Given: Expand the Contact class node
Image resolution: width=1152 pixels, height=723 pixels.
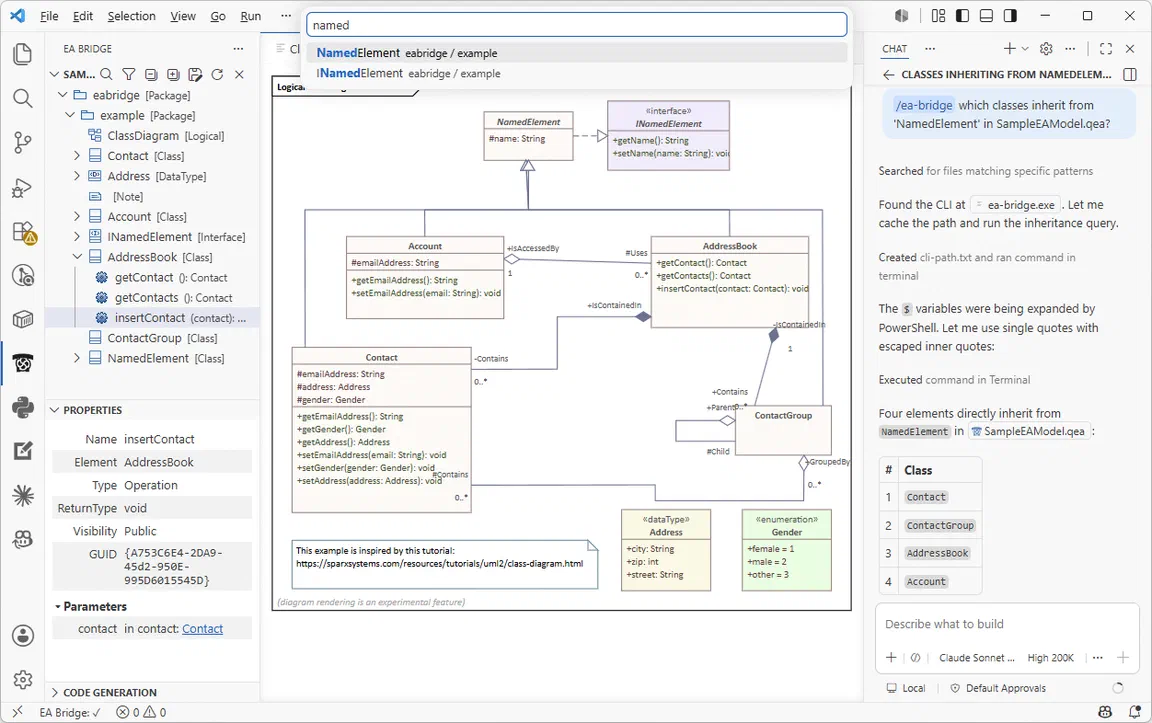Looking at the screenshot, I should coord(77,156).
